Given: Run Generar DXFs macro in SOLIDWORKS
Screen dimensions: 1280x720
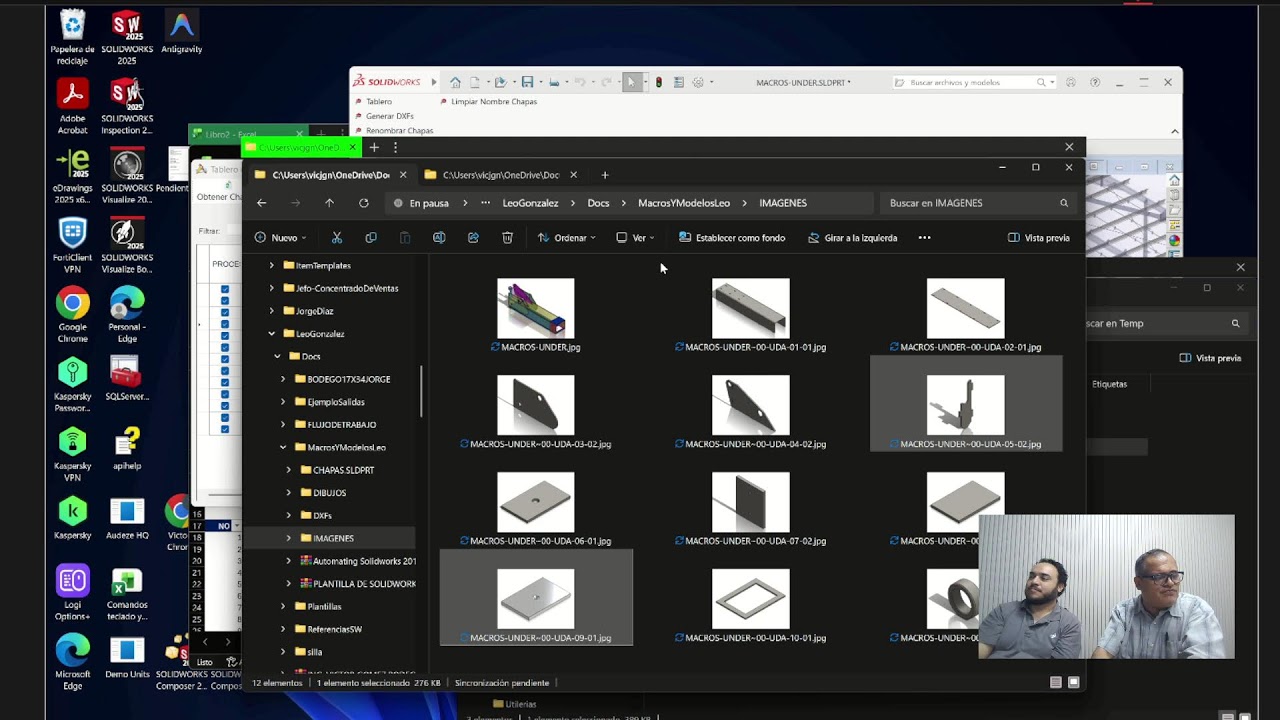Looking at the screenshot, I should click(384, 116).
